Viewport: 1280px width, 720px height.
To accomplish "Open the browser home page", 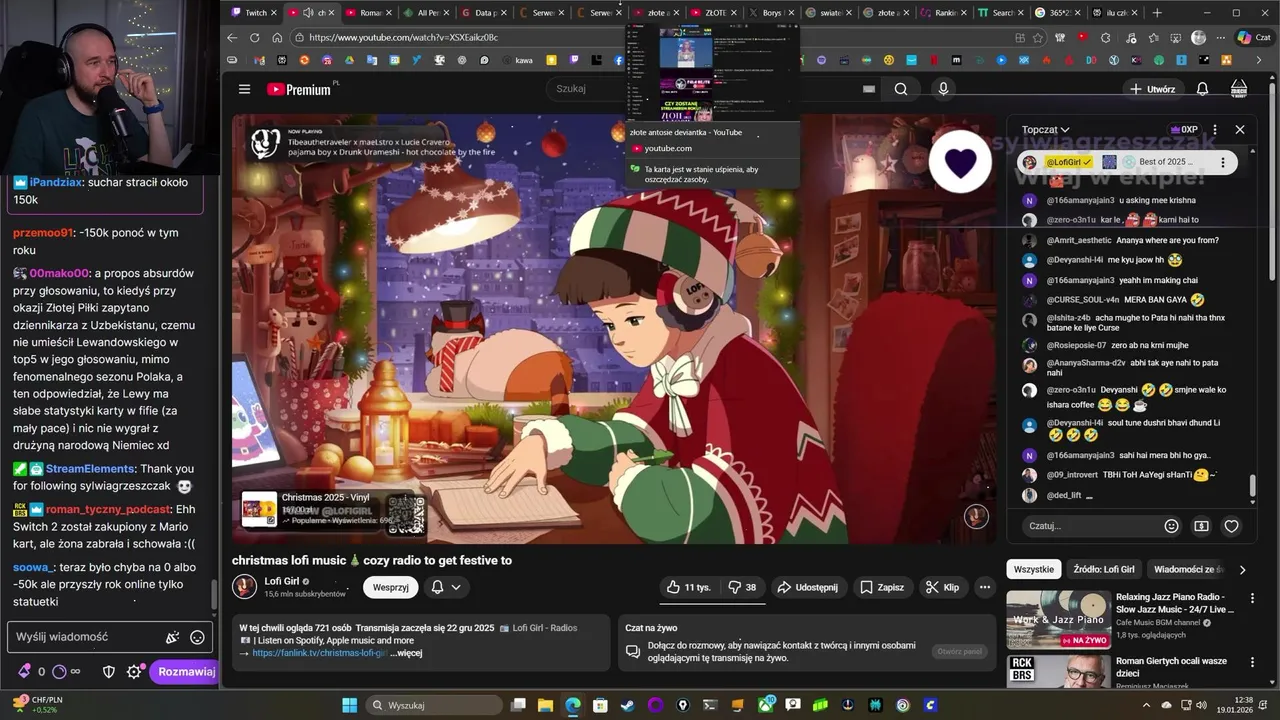I will pos(276,38).
